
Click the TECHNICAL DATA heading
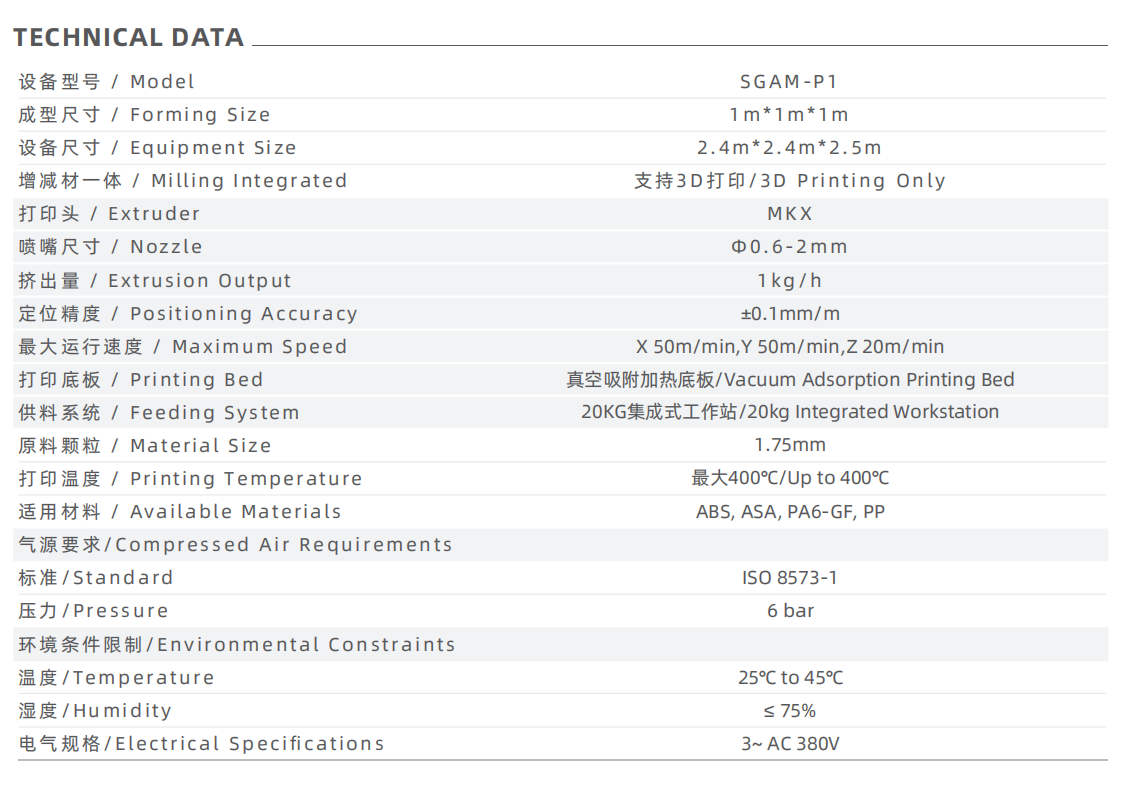[128, 38]
